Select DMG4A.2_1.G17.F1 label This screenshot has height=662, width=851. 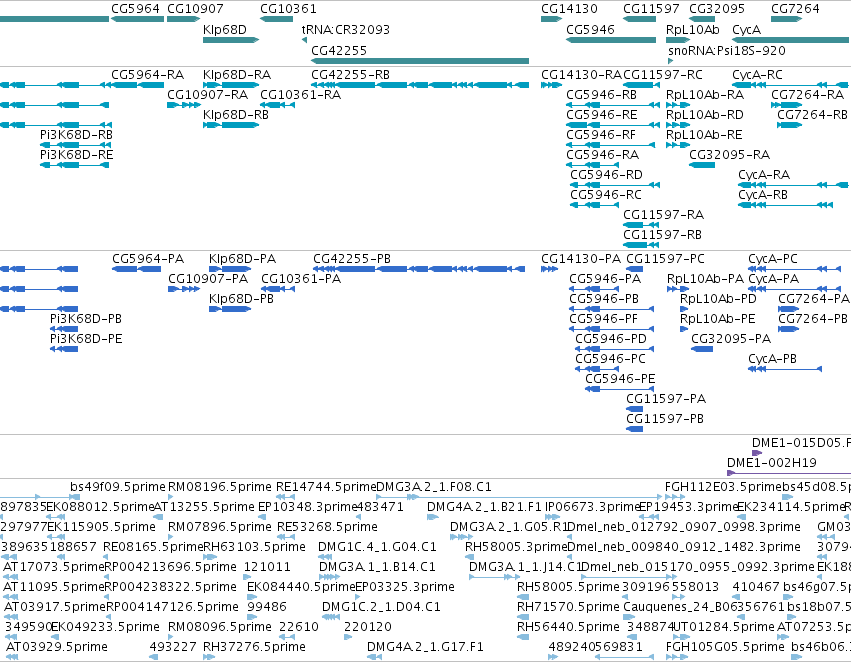click(425, 647)
